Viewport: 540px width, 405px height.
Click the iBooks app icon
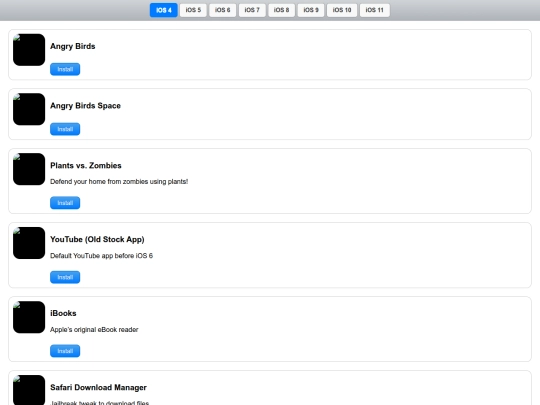tap(29, 317)
